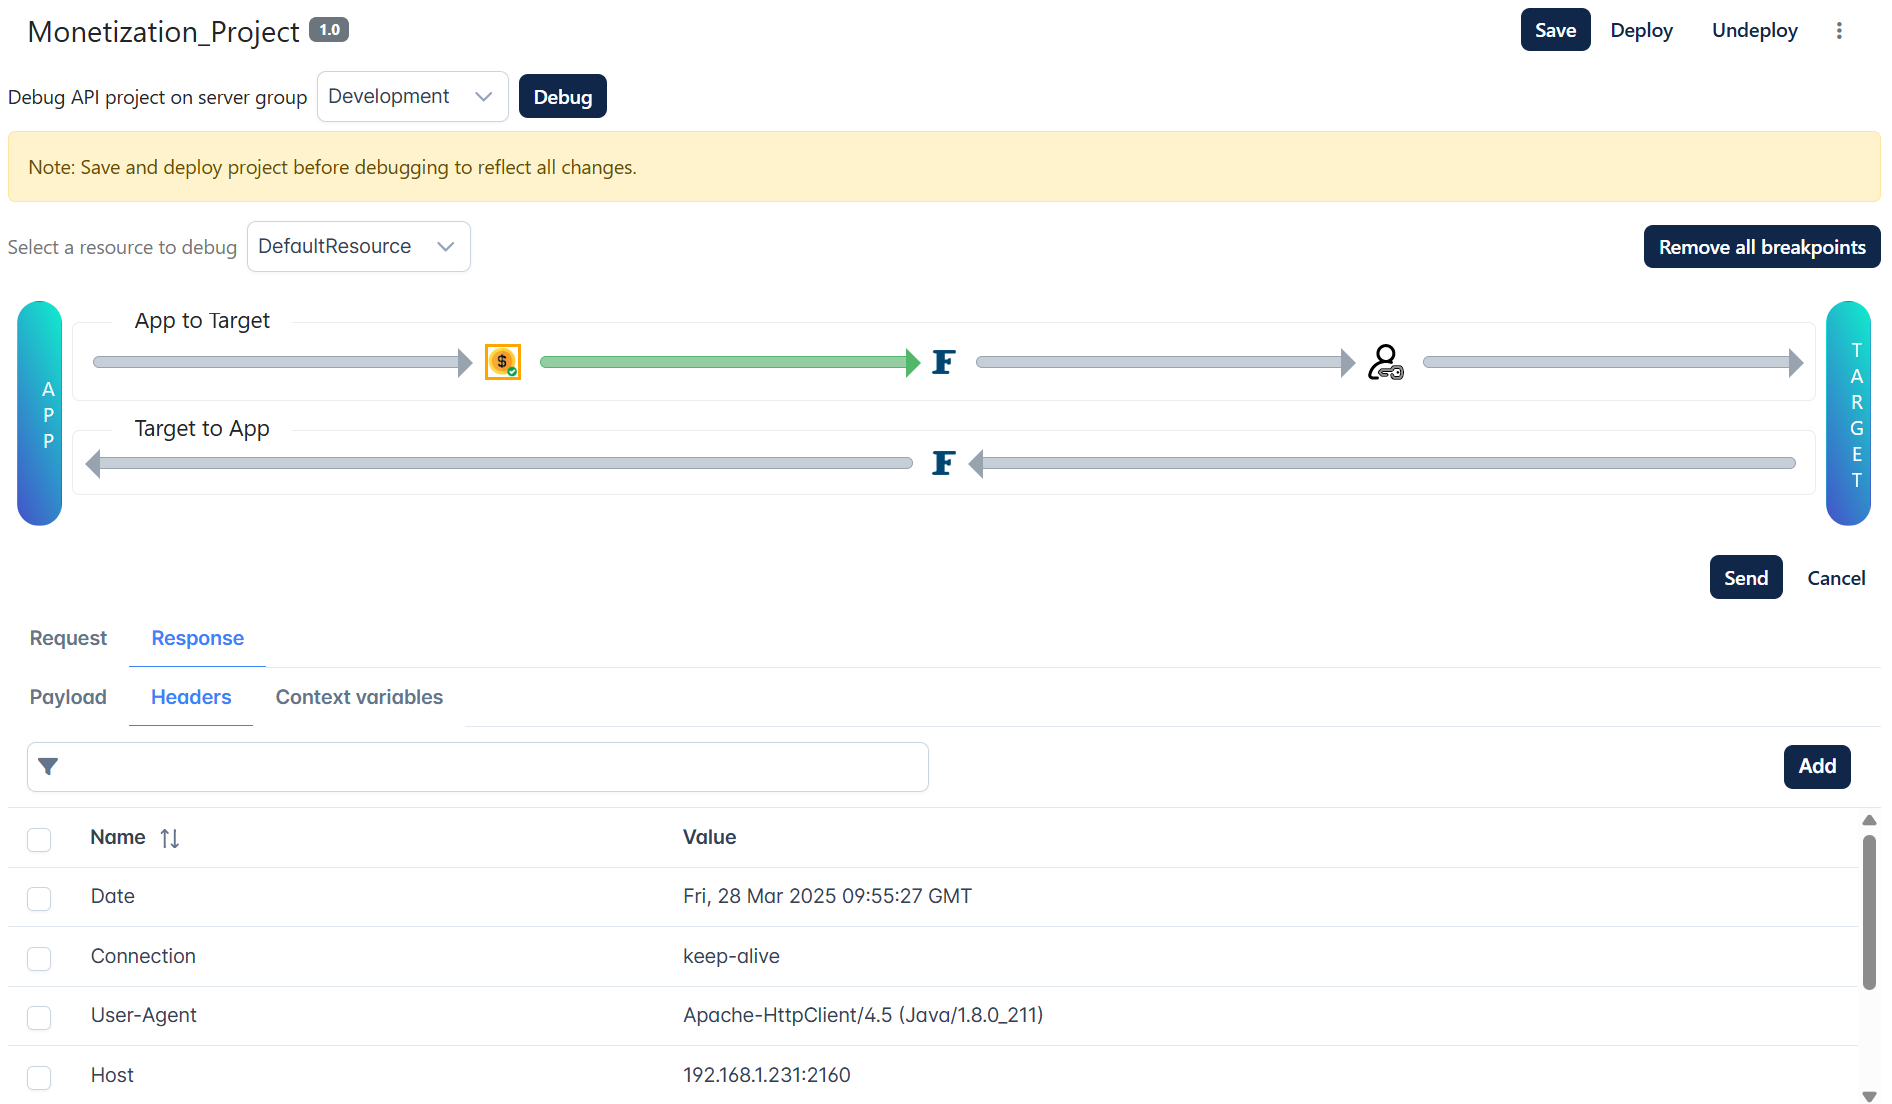1892x1104 pixels.
Task: Click the Date value 'Fri, 28 Mar 2025 09:55:27 GMT'
Action: pos(827,896)
